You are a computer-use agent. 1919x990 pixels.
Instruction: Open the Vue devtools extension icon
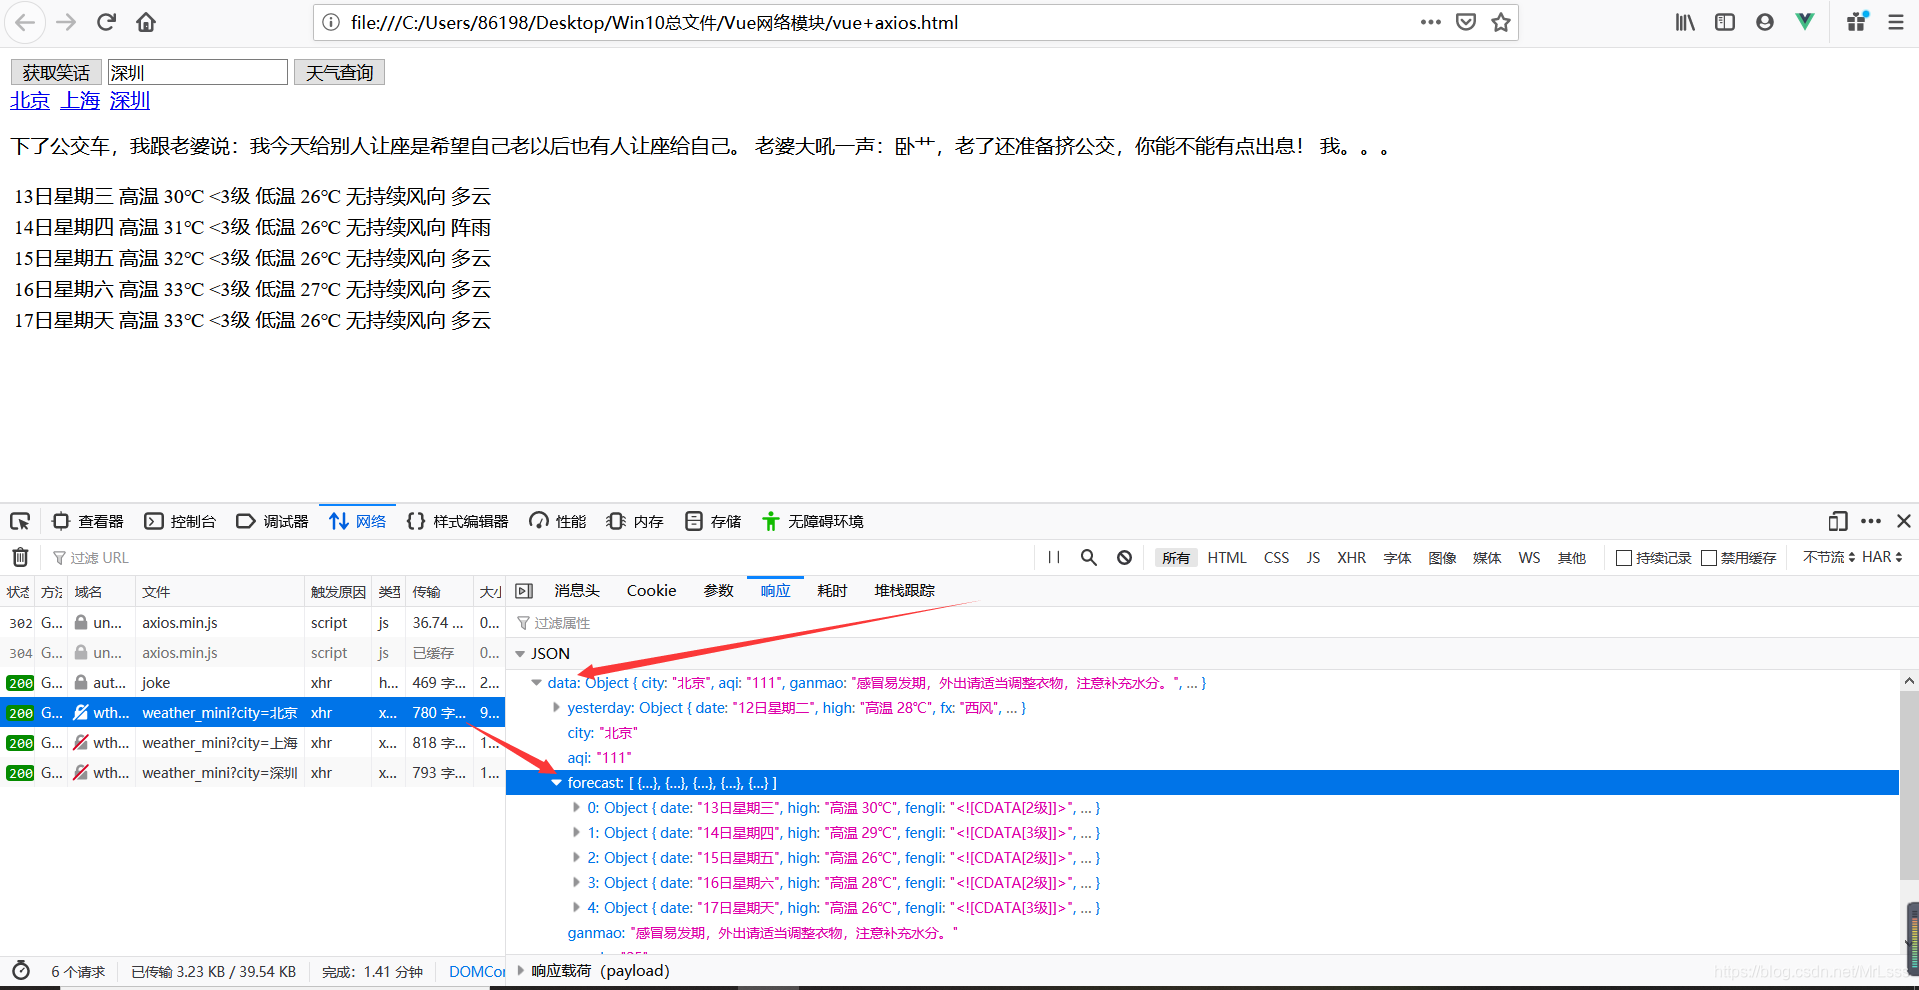pyautogui.click(x=1805, y=22)
